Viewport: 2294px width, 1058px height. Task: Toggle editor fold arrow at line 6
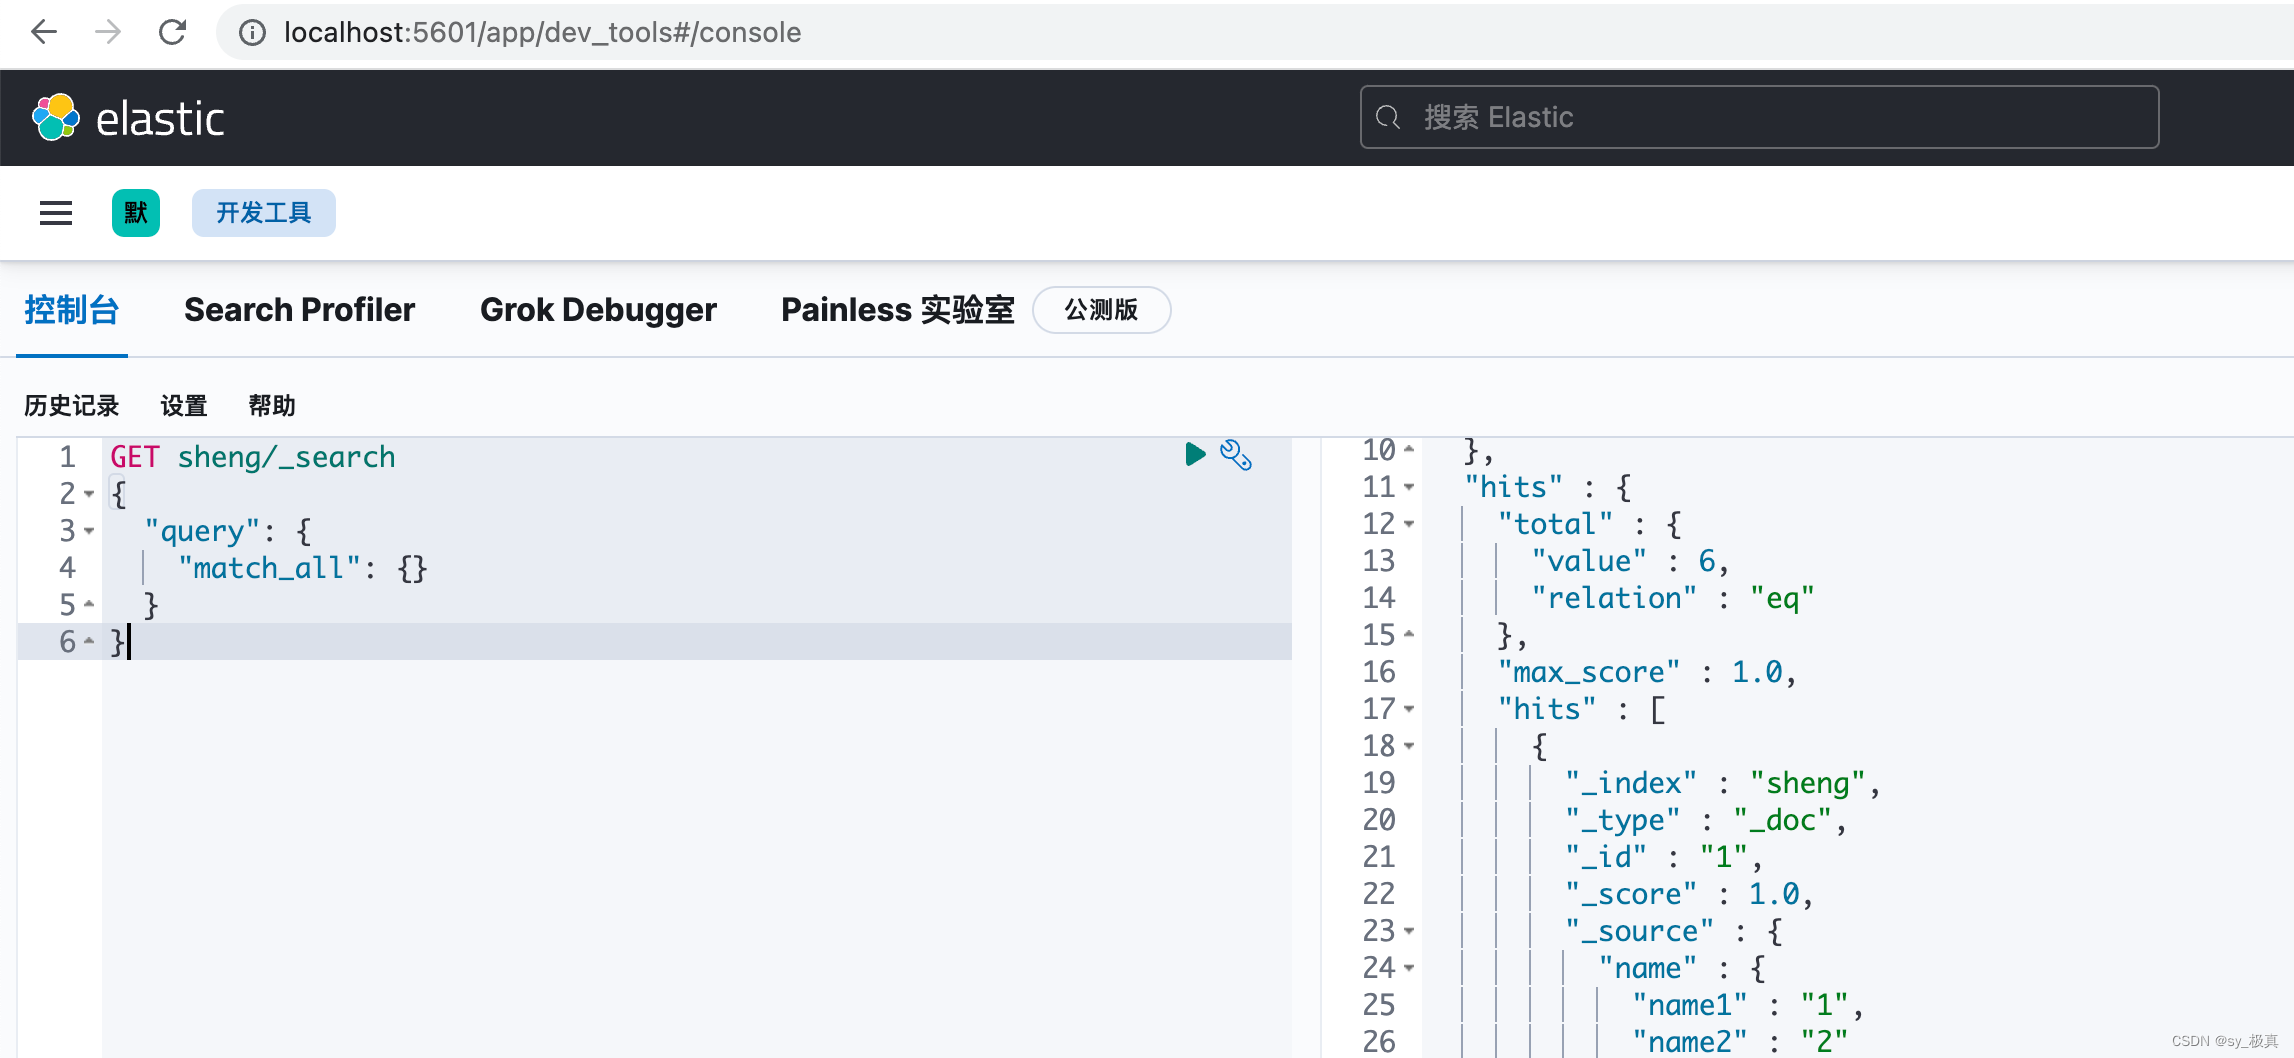(89, 641)
